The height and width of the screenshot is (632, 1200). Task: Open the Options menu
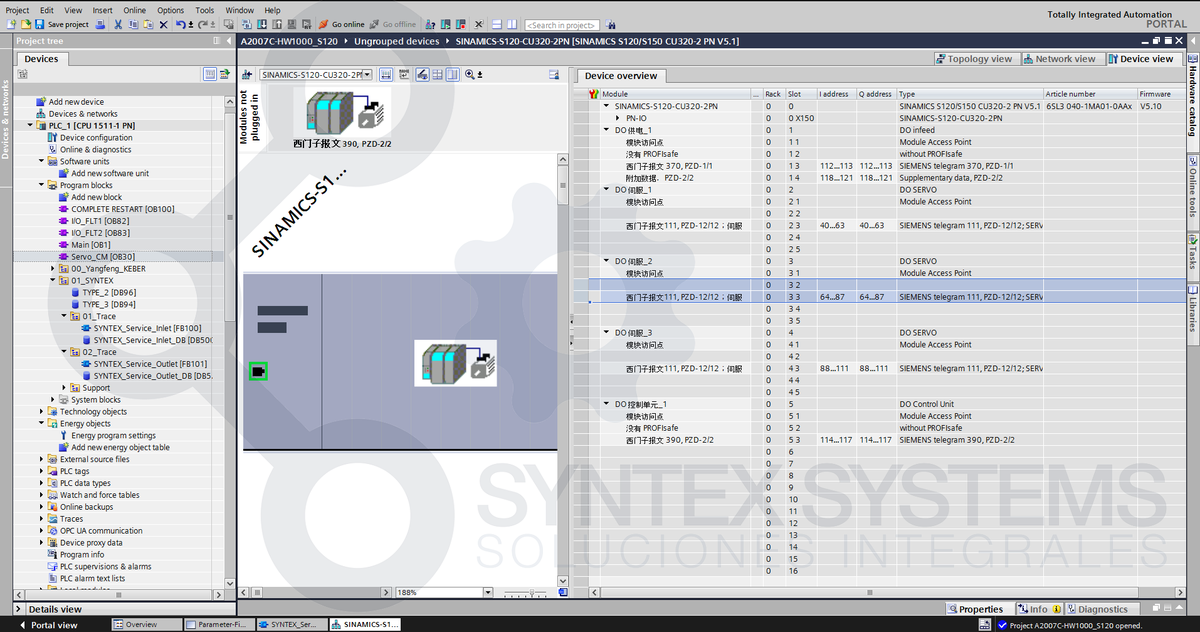coord(171,10)
